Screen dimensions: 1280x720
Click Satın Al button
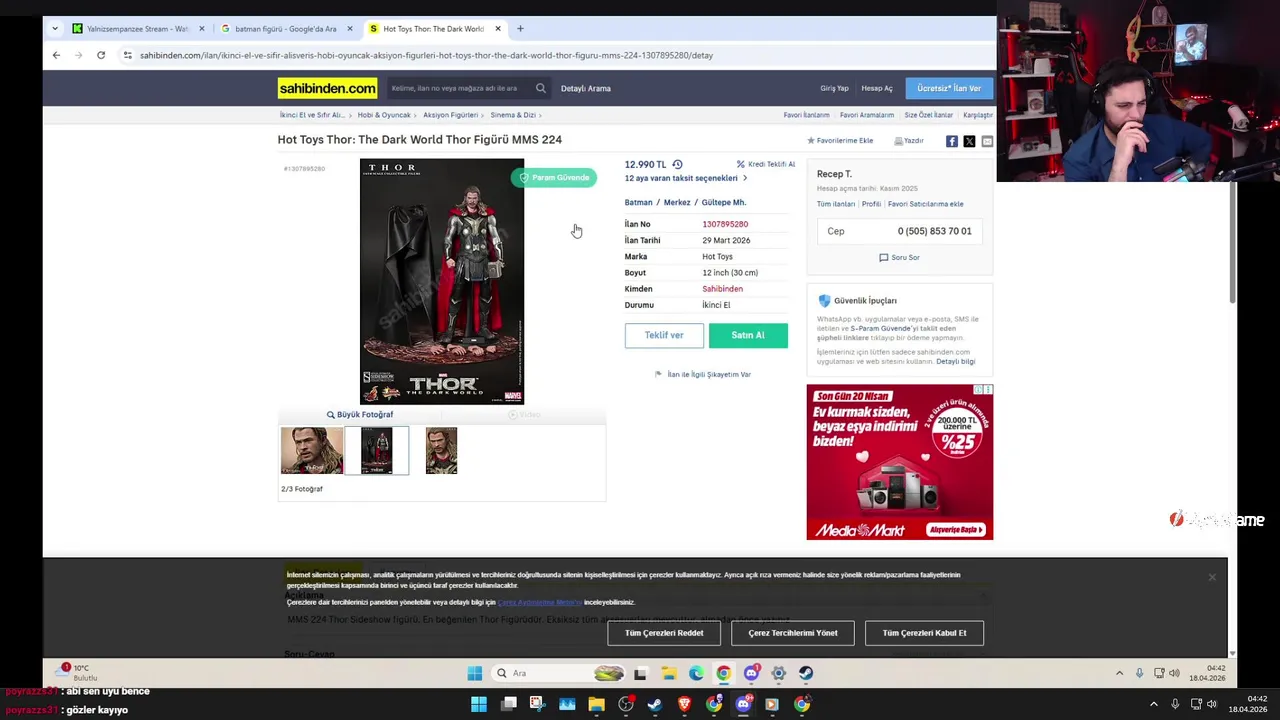pos(748,335)
